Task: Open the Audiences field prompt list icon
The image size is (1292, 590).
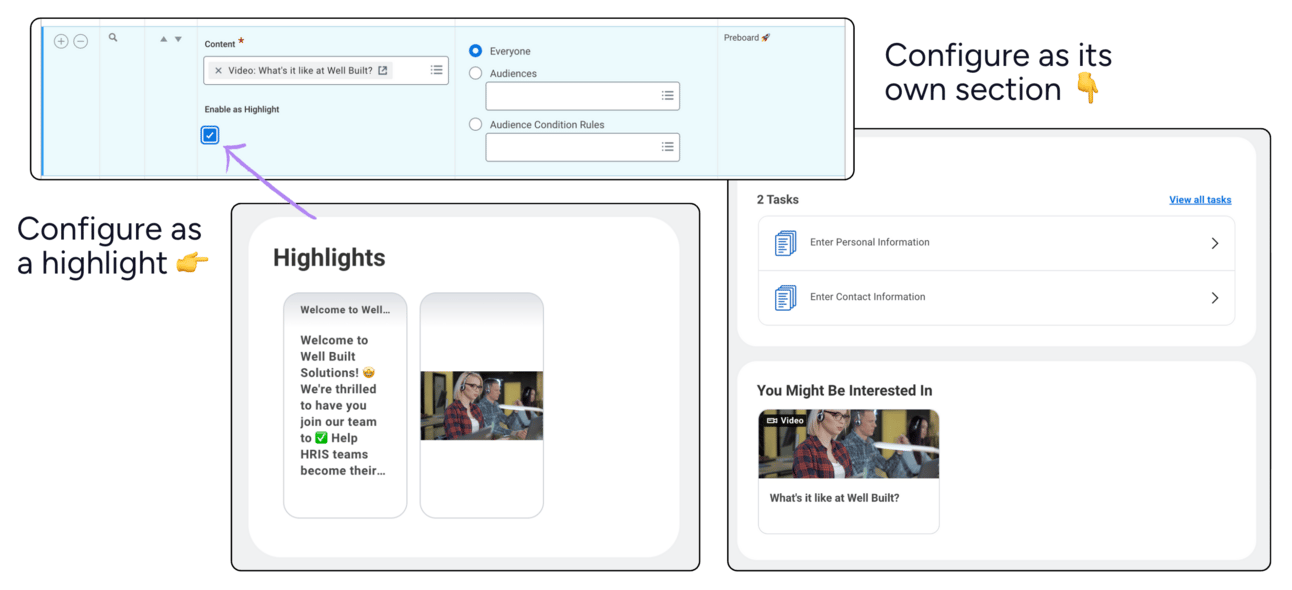Action: click(667, 96)
